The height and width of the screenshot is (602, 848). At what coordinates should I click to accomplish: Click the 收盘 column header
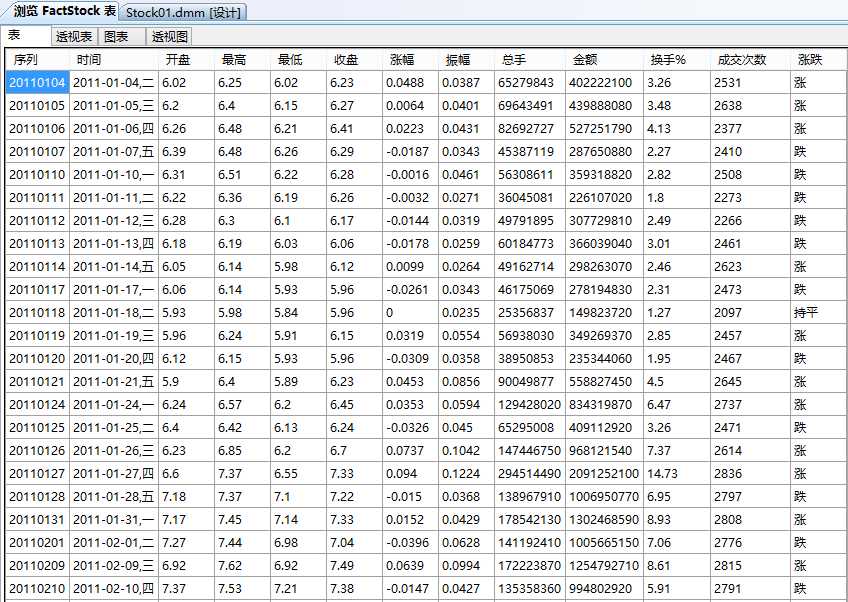click(x=355, y=59)
